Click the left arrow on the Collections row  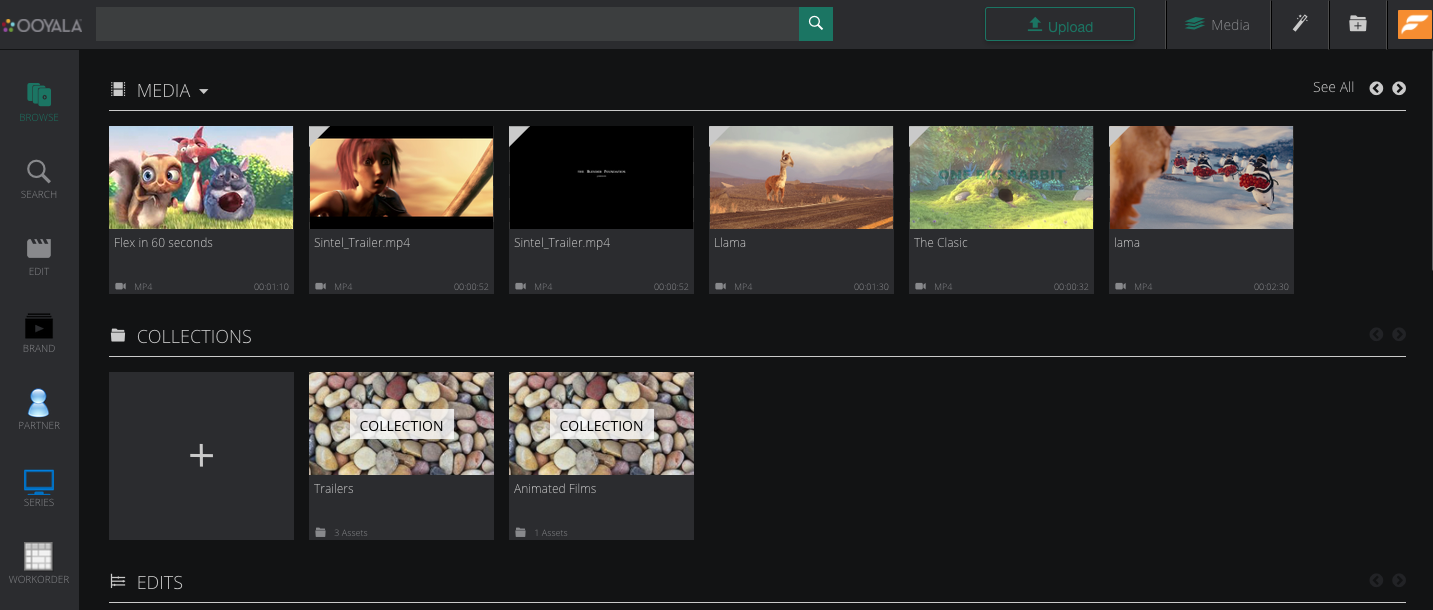click(x=1376, y=334)
